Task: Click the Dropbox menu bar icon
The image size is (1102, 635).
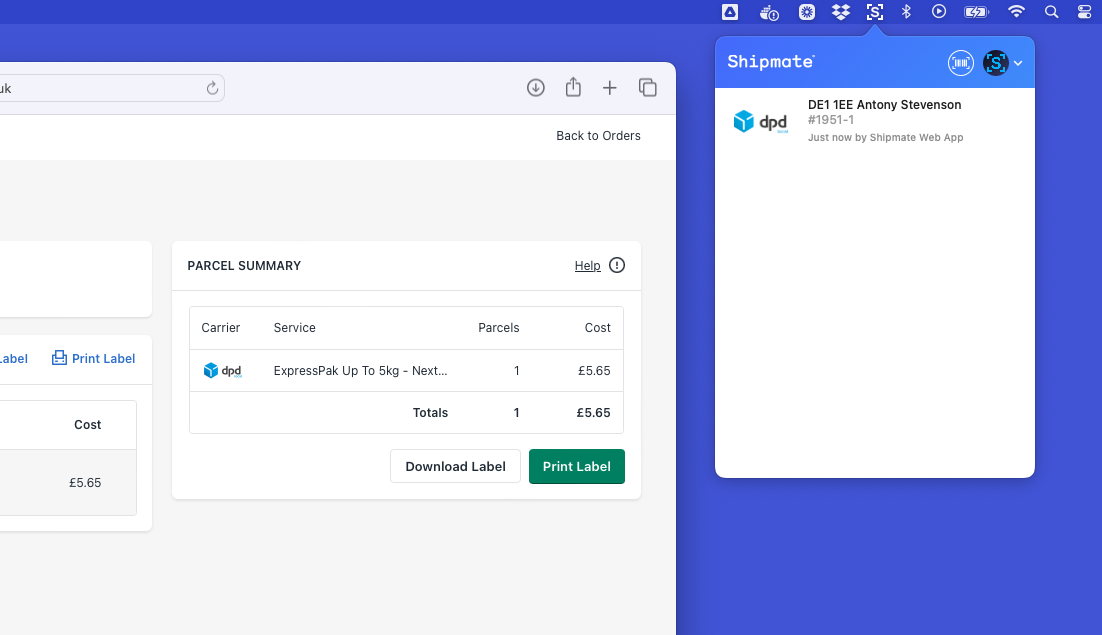Action: coord(840,11)
